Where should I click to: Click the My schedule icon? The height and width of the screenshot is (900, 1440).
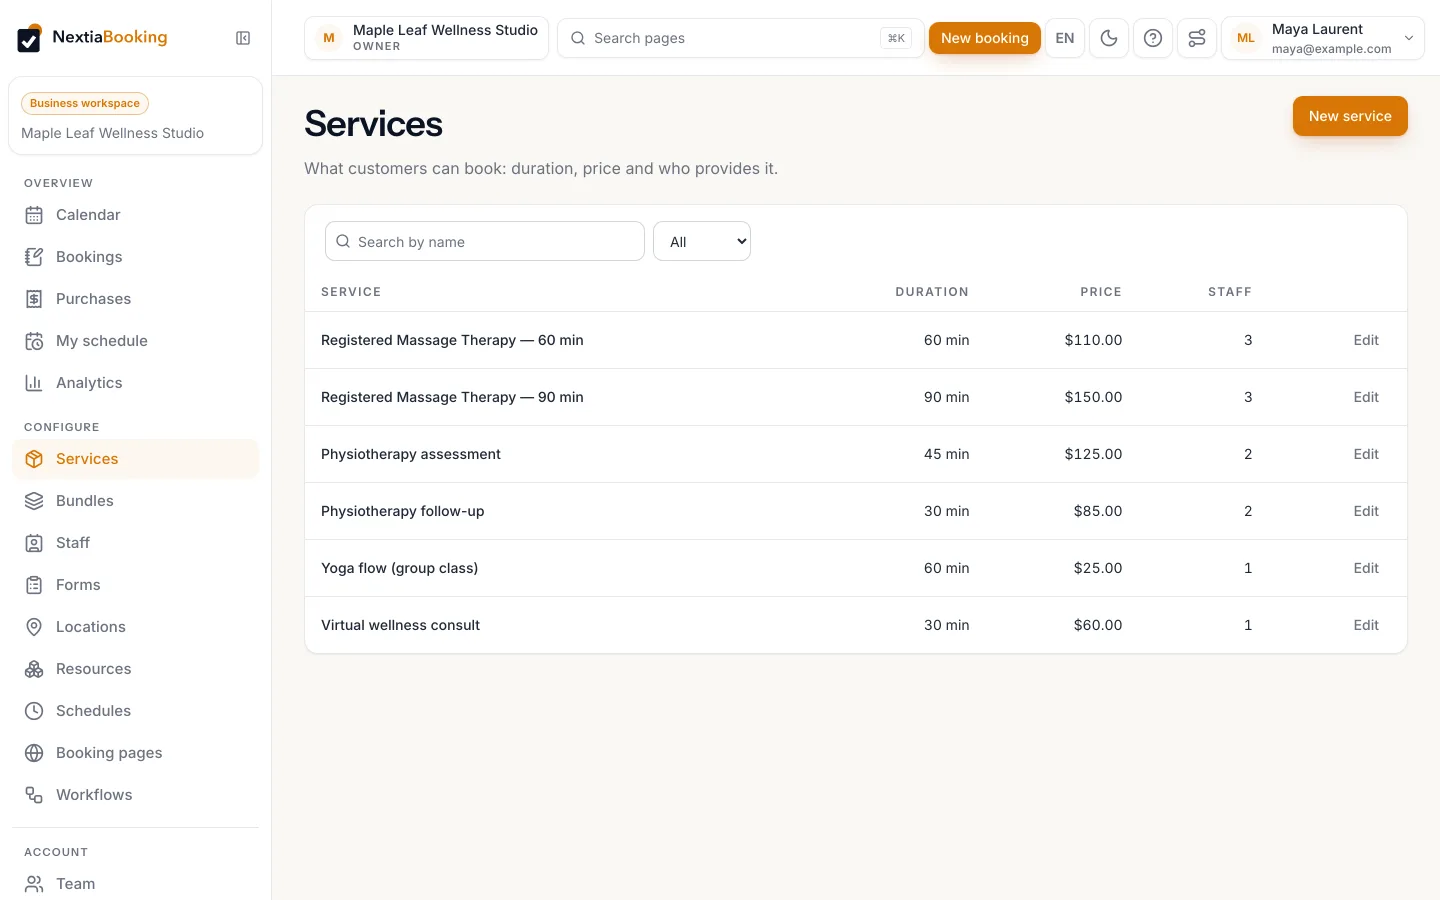pyautogui.click(x=34, y=341)
